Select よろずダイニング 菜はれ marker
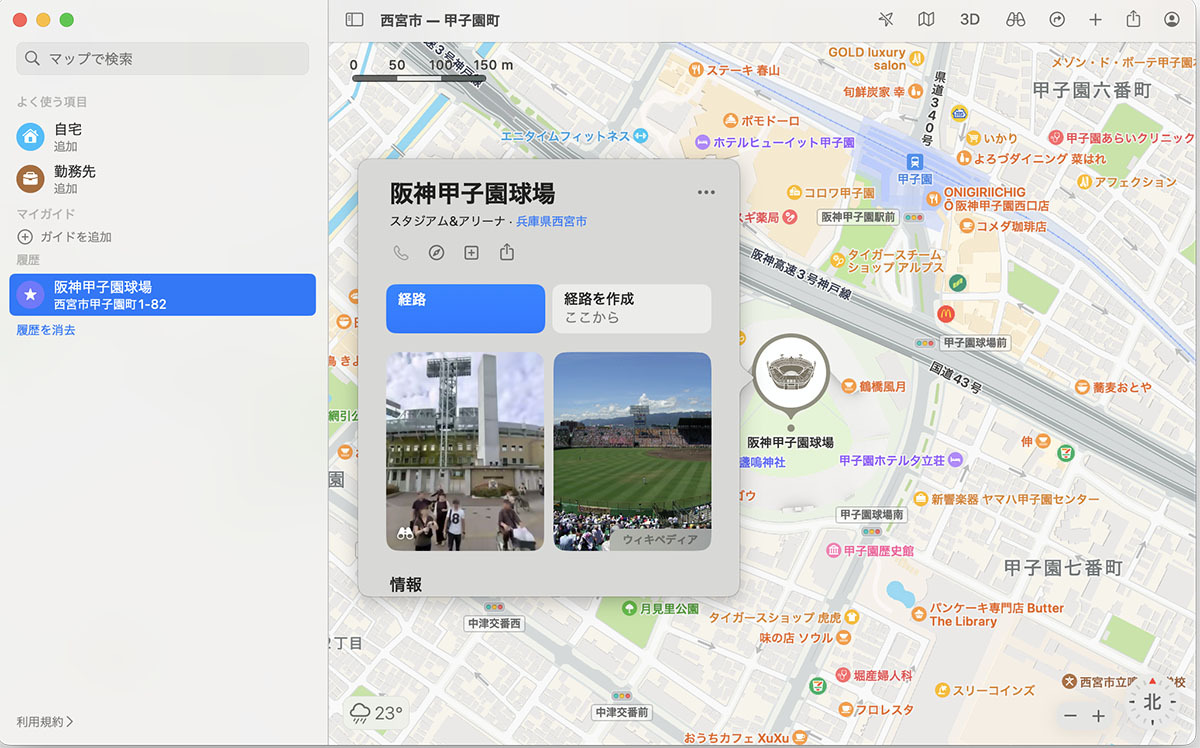 tap(964, 158)
